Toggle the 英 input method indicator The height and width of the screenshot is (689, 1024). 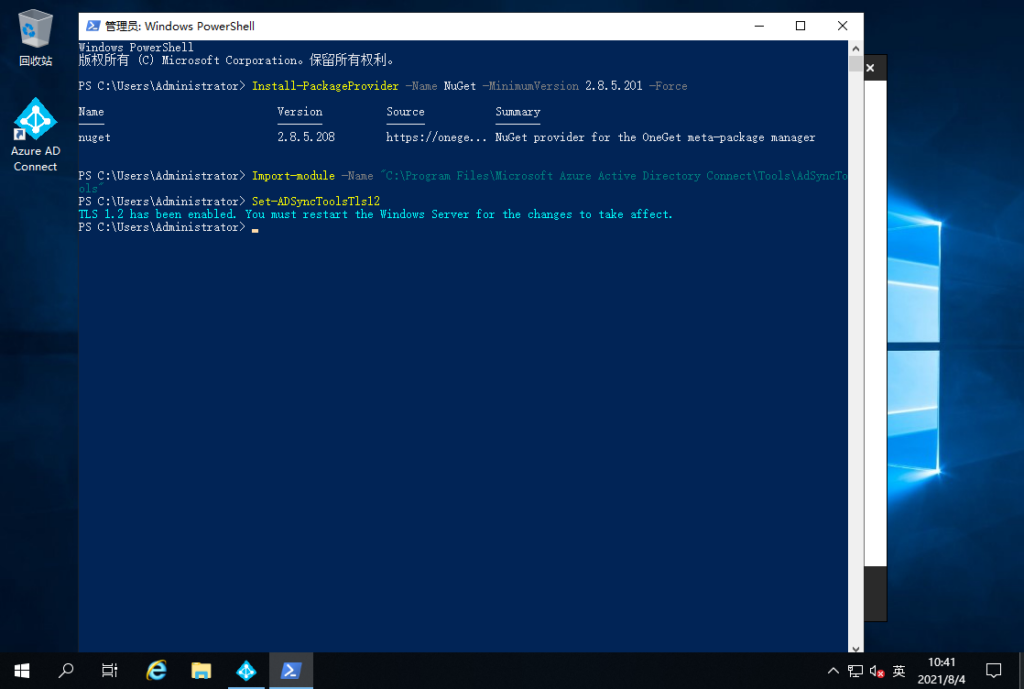(899, 671)
